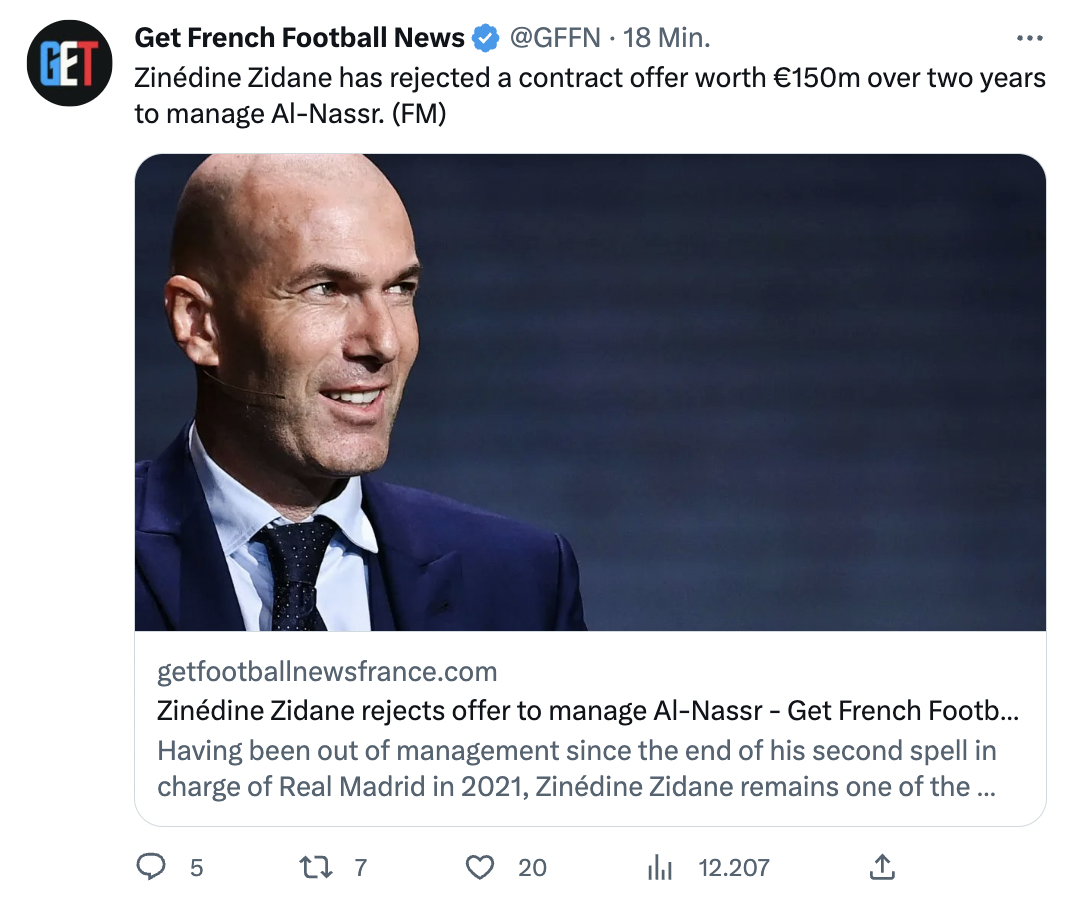The width and height of the screenshot is (1074, 906).
Task: Click the getfootballnewsfrance.com domain text
Action: (327, 671)
